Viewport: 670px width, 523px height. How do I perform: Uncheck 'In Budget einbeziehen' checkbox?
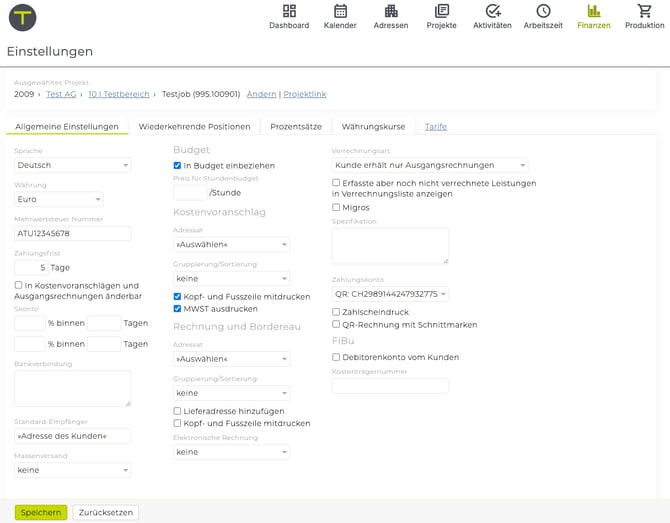178,166
